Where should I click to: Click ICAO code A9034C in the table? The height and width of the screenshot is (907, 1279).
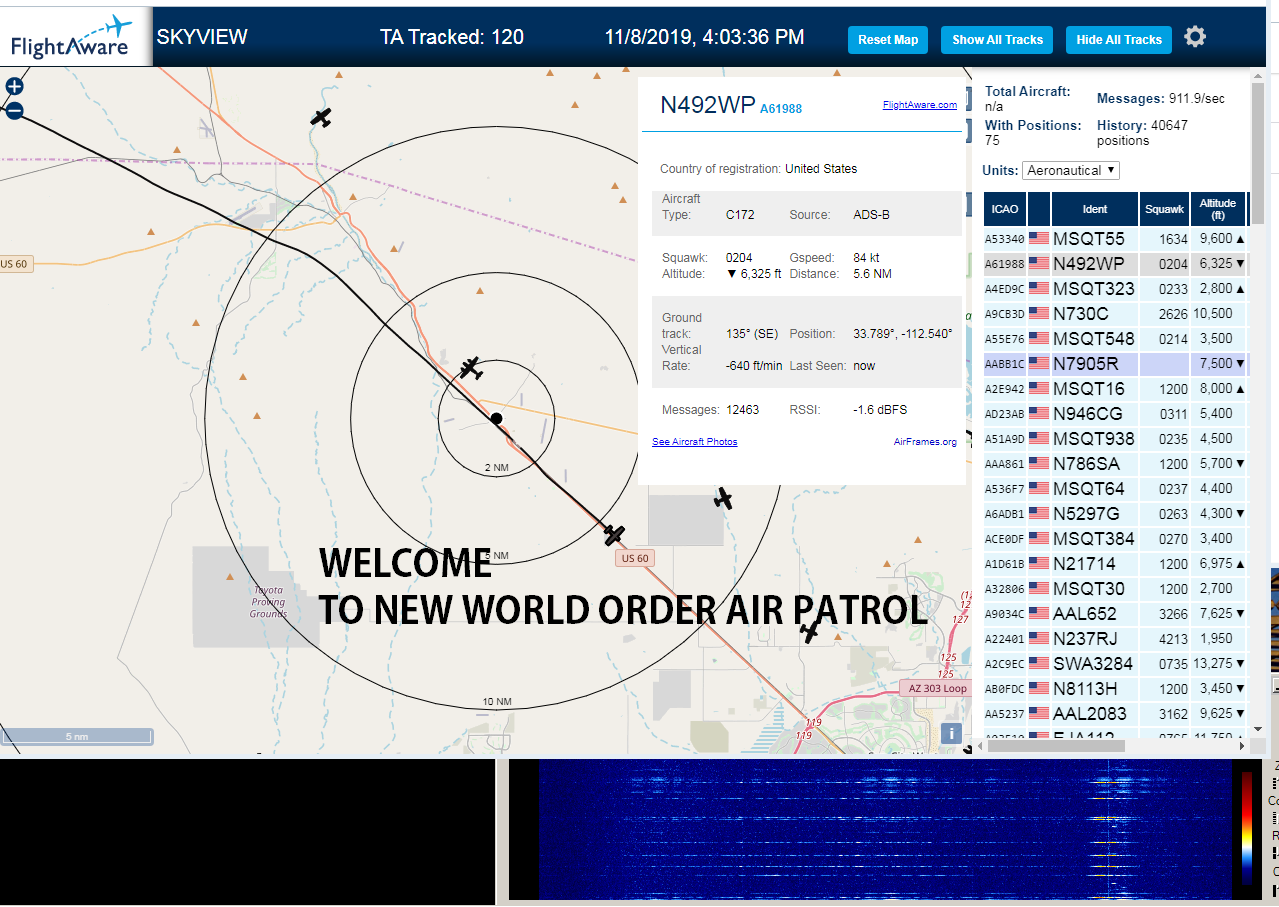(1004, 615)
